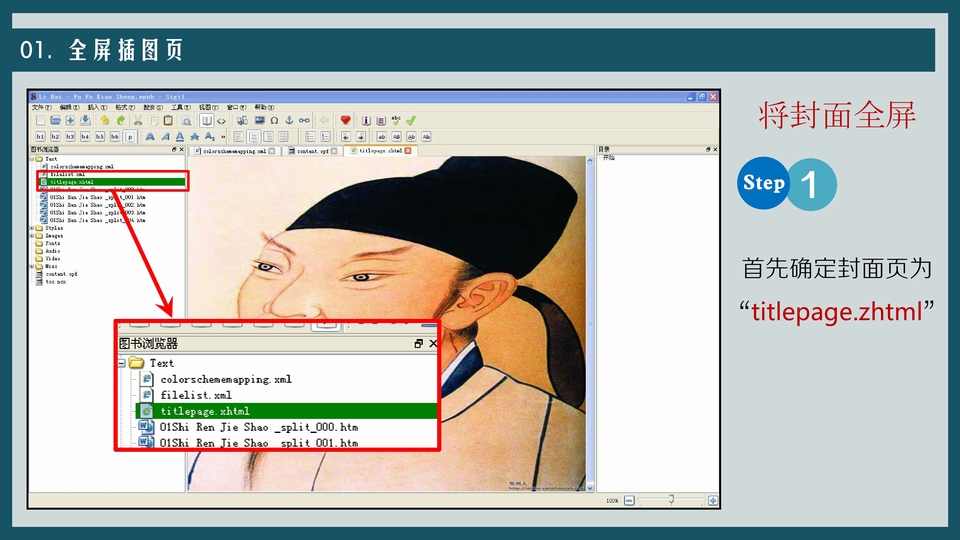Select titlepage.xhtml in Book Browser

pyautogui.click(x=71, y=182)
